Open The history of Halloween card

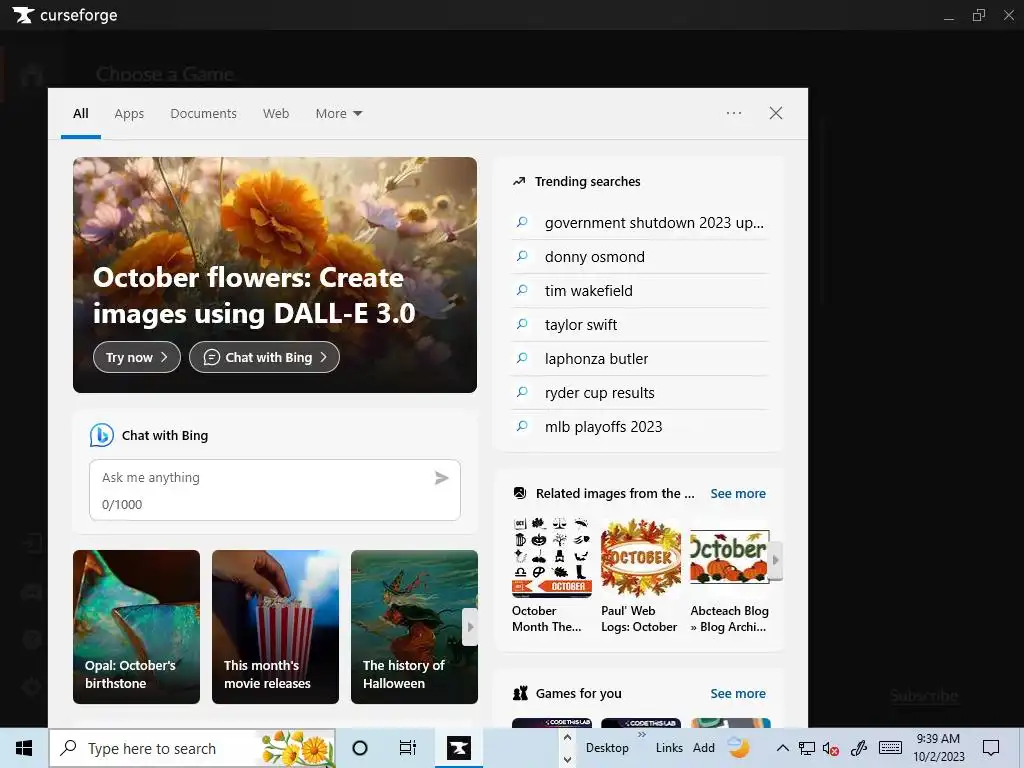pyautogui.click(x=414, y=627)
